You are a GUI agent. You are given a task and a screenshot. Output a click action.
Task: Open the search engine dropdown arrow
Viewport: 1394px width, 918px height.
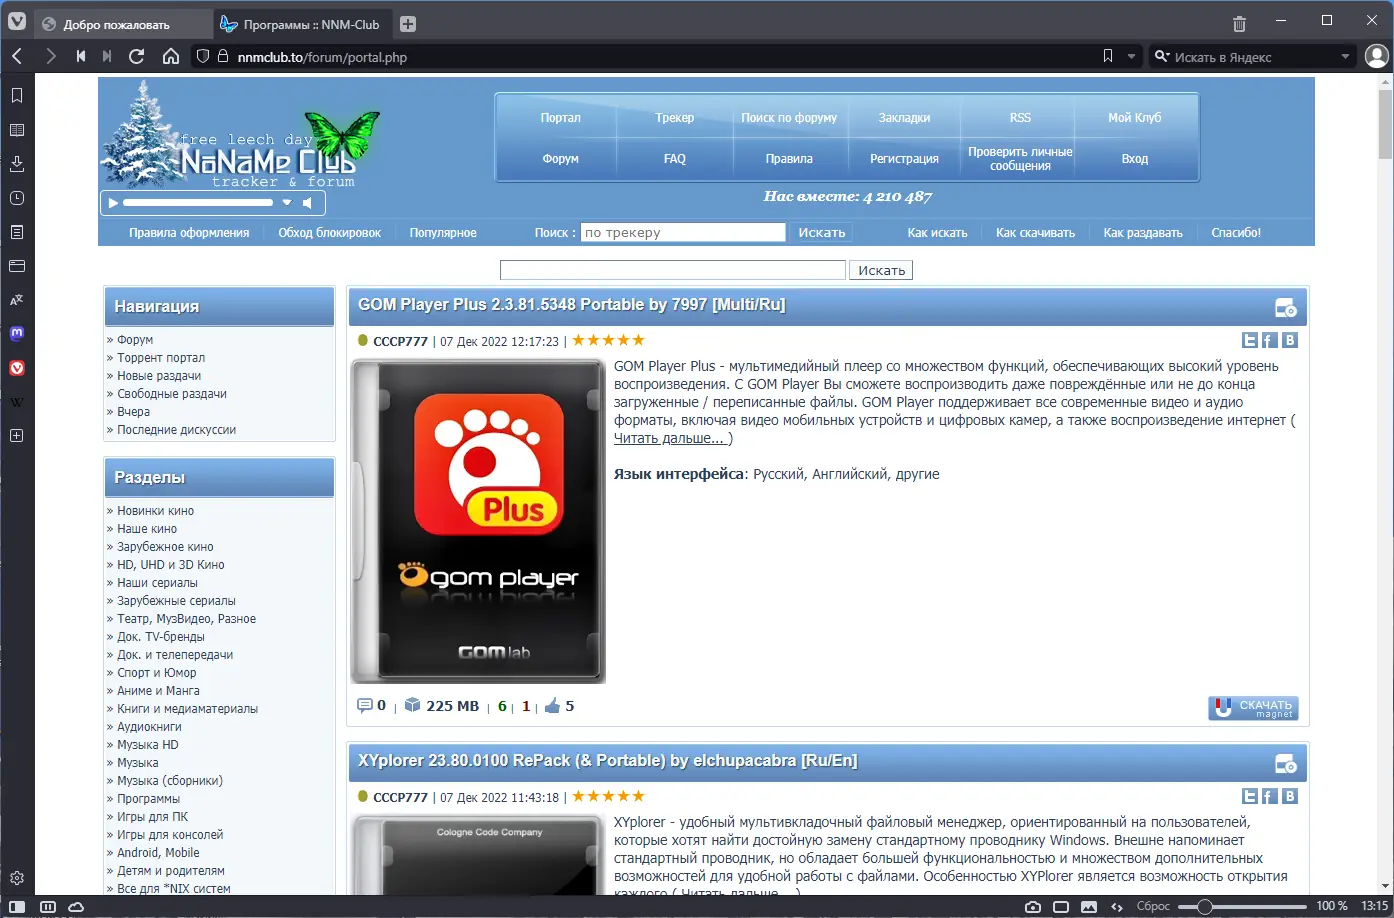(x=1345, y=56)
